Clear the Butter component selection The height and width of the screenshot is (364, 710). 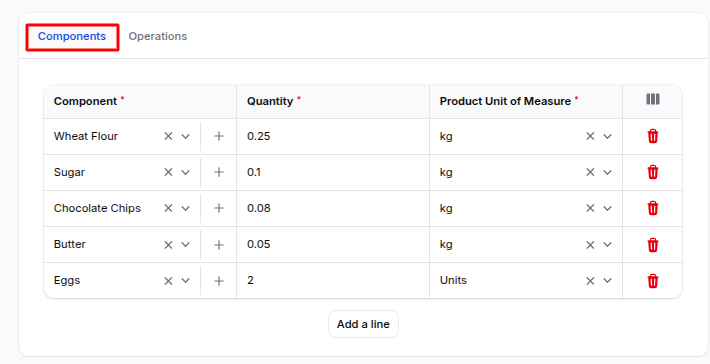[x=168, y=245]
